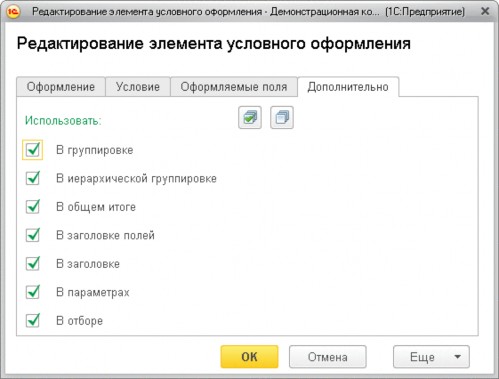Select the Дополнительно tab
Screen dimensions: 499x379
tap(348, 87)
